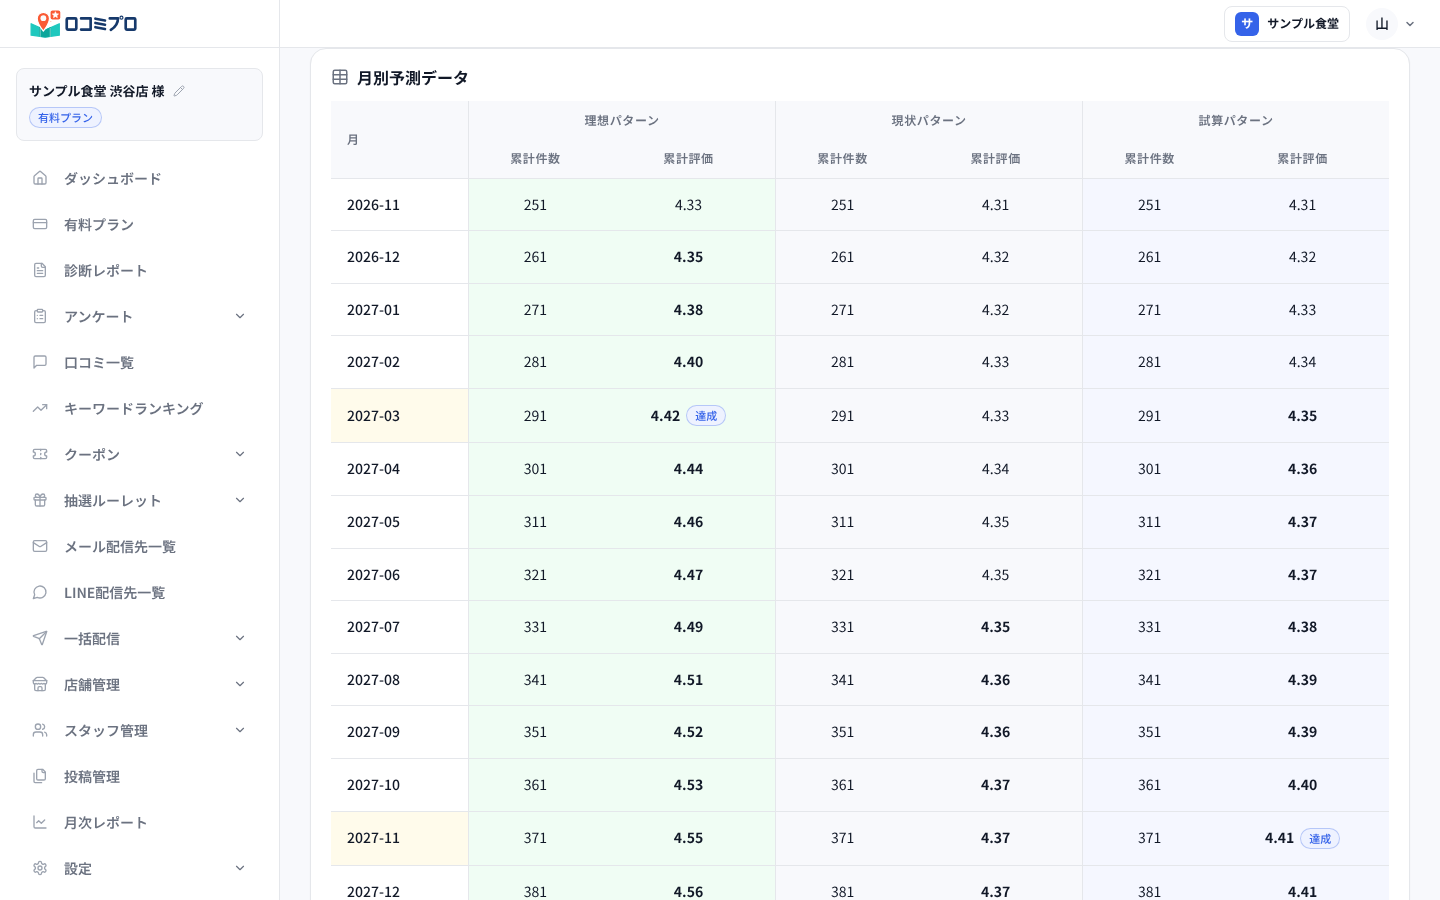Click the 抽選ルーレット gift icon
The width and height of the screenshot is (1440, 900).
coord(40,500)
